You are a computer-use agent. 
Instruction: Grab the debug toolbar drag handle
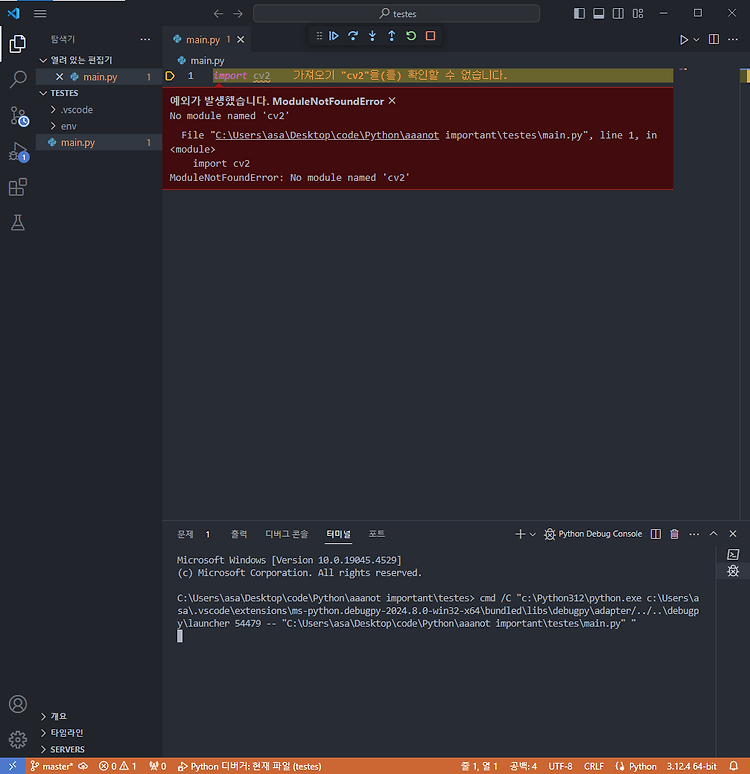tap(319, 36)
